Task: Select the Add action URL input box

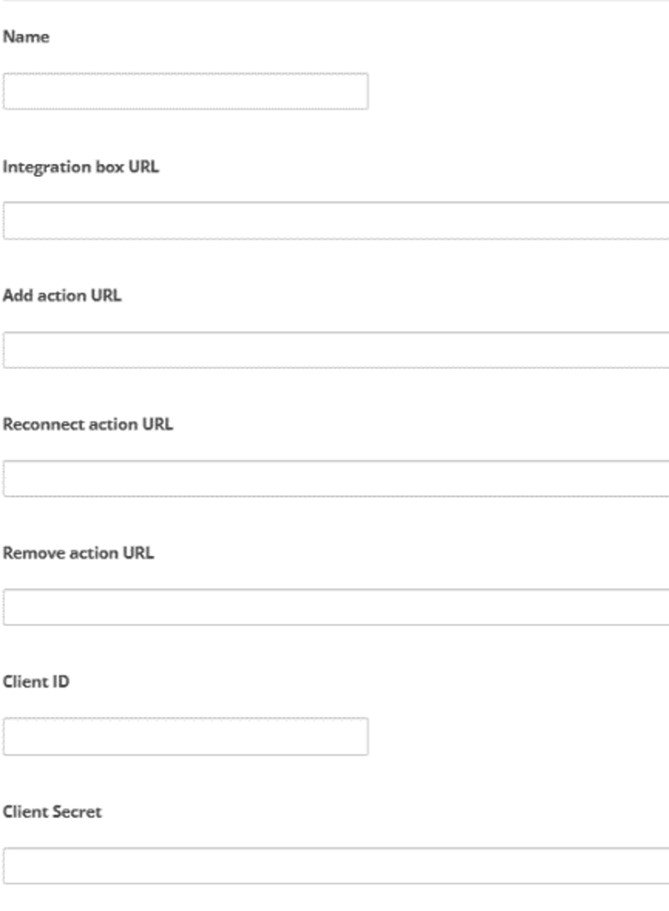Action: [335, 350]
